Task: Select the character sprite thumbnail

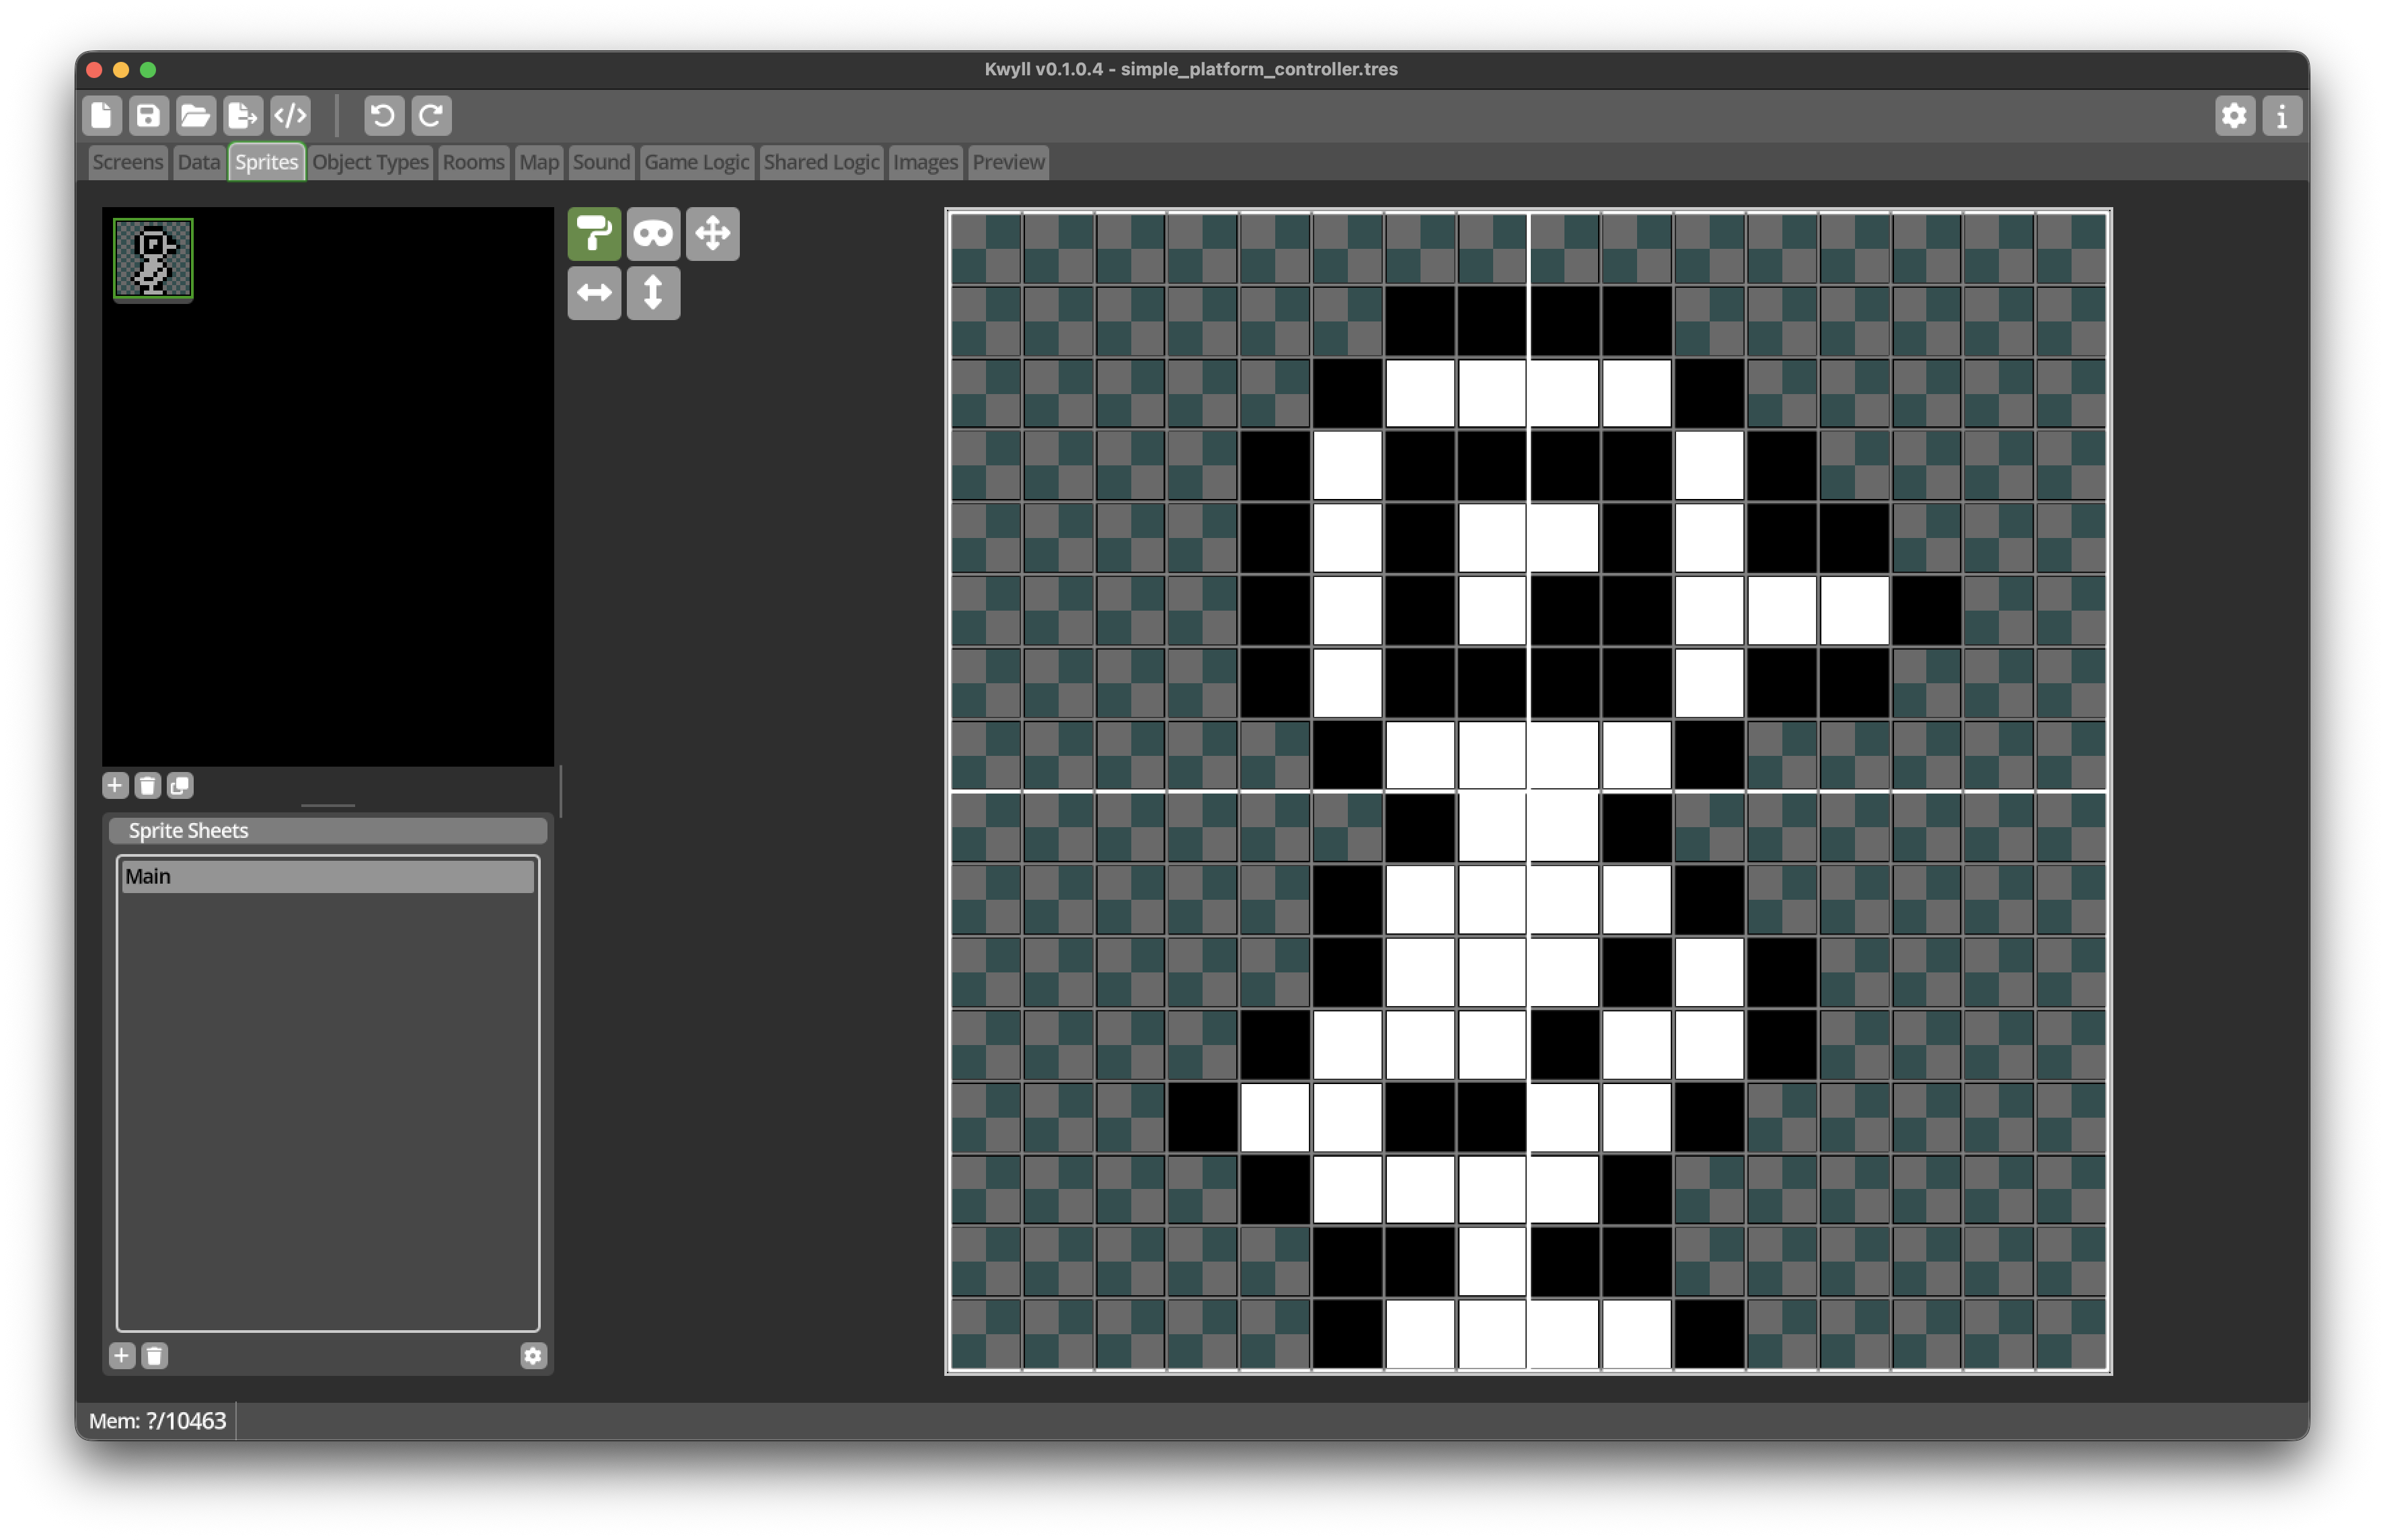Action: 153,259
